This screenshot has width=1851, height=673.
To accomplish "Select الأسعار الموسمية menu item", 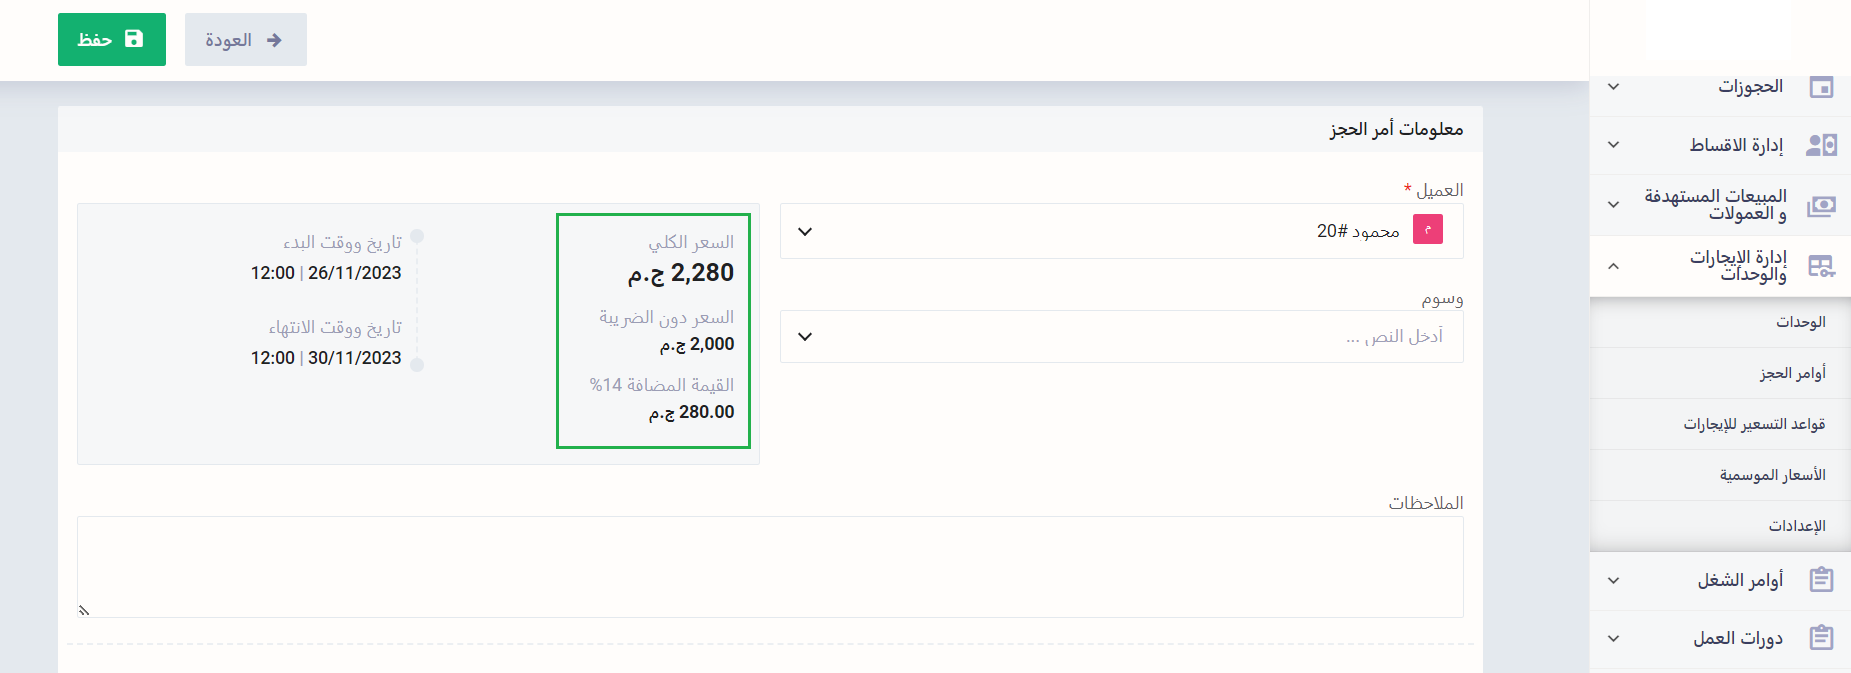I will [1772, 475].
